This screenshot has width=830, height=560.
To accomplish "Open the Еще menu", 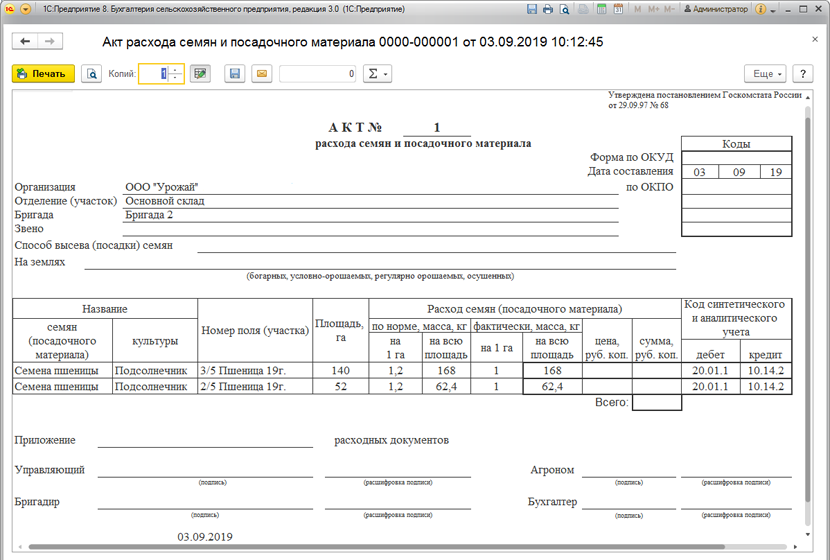I will pyautogui.click(x=765, y=74).
